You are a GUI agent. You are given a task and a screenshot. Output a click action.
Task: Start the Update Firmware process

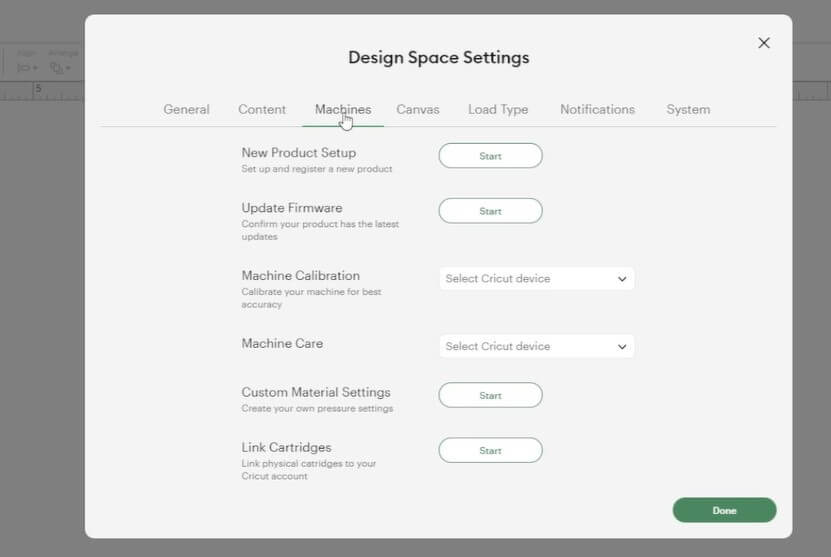coord(490,211)
